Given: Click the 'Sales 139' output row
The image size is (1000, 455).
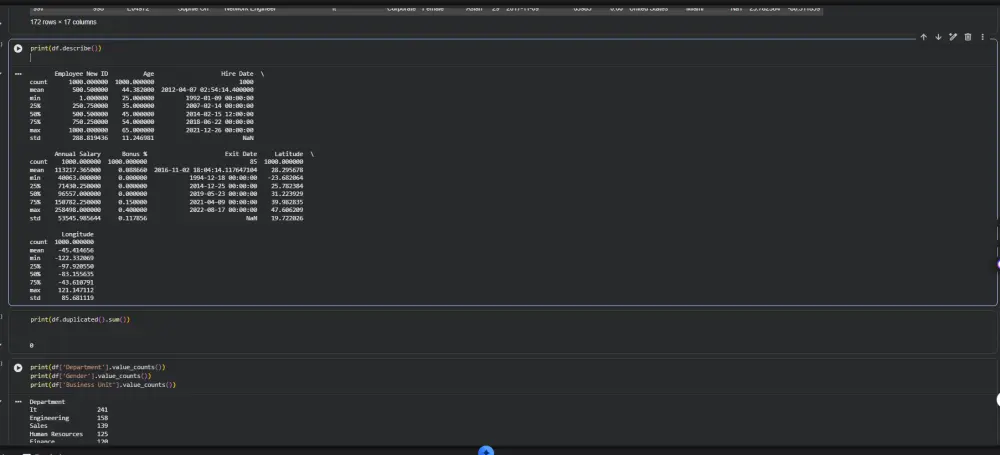Looking at the screenshot, I should [x=68, y=426].
